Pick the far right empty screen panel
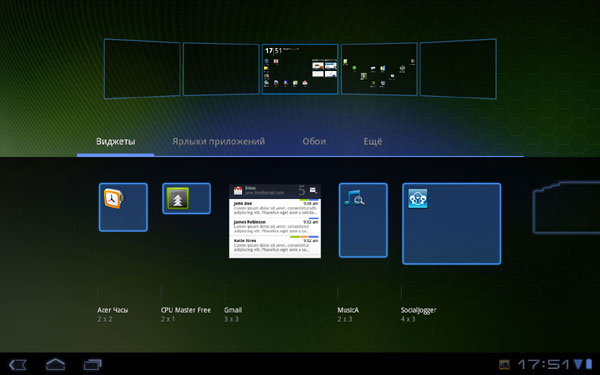The width and height of the screenshot is (600, 375). (458, 68)
